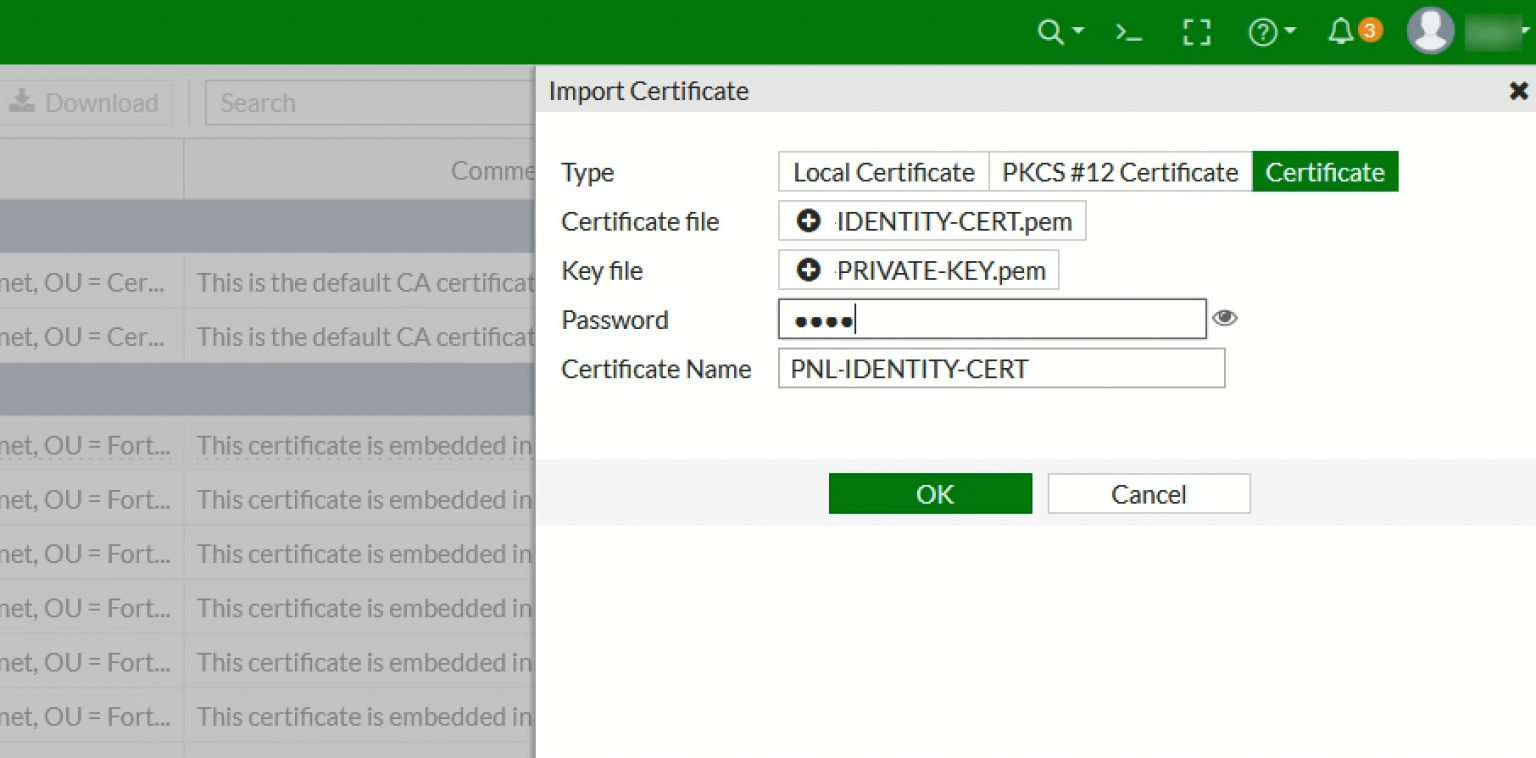1536x758 pixels.
Task: Reveal the password with the eye toggle
Action: (x=1224, y=317)
